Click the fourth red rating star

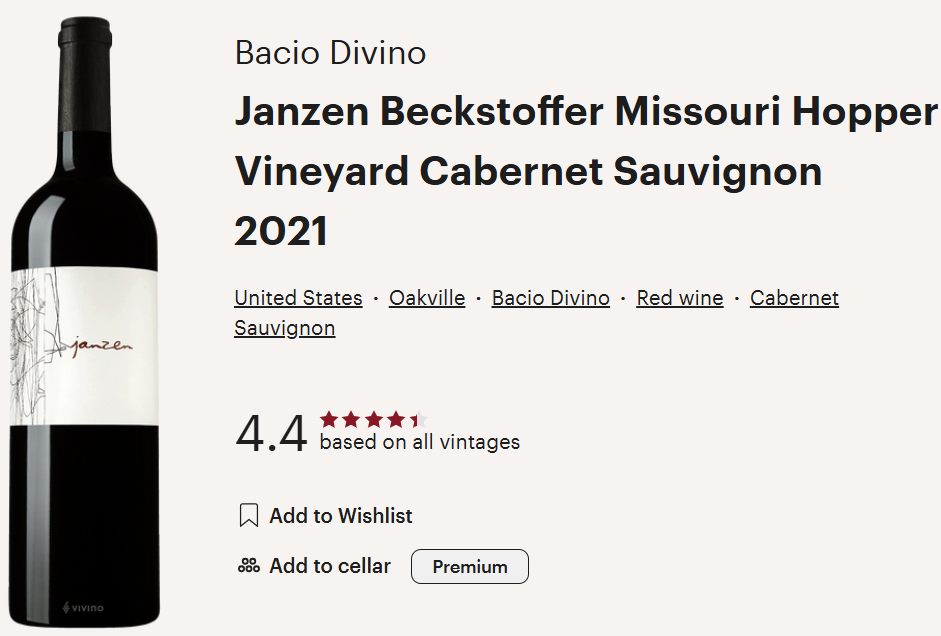click(x=395, y=419)
